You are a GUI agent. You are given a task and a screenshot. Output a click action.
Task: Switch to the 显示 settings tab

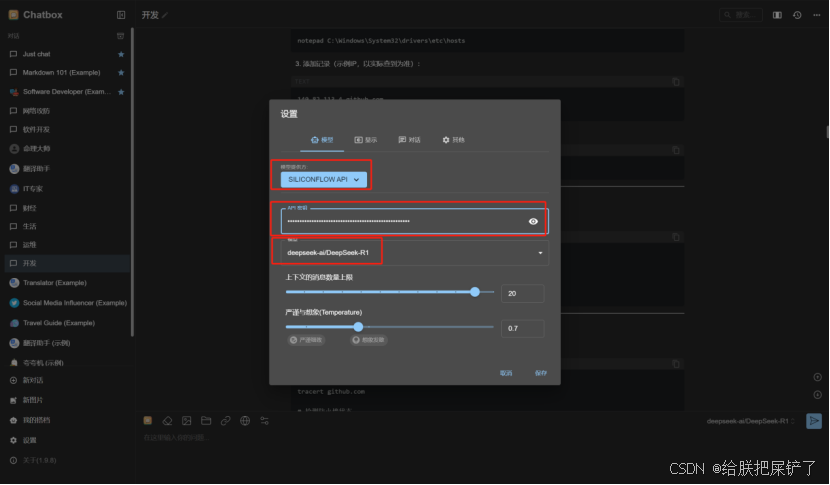(366, 140)
